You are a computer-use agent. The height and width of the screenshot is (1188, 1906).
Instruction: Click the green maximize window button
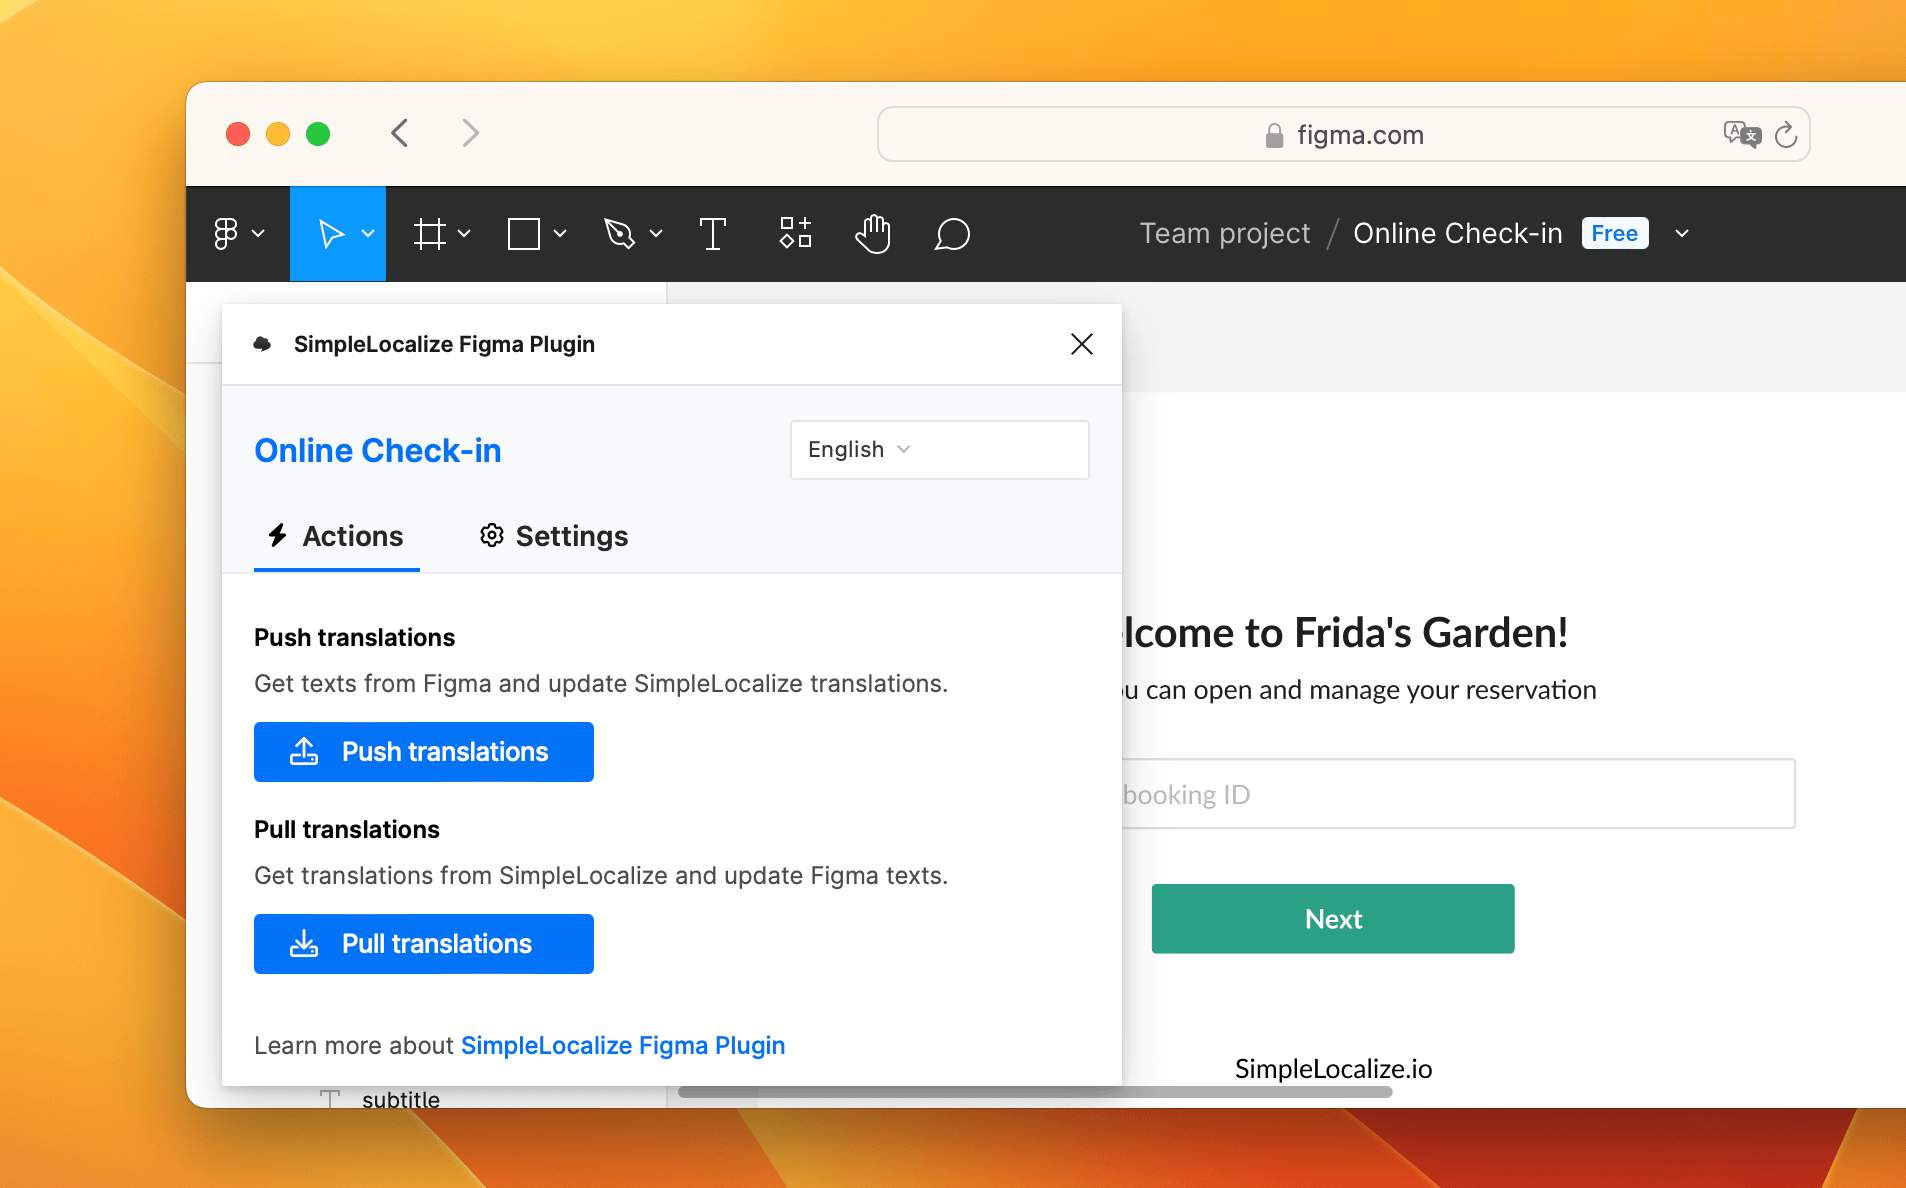pyautogui.click(x=318, y=134)
